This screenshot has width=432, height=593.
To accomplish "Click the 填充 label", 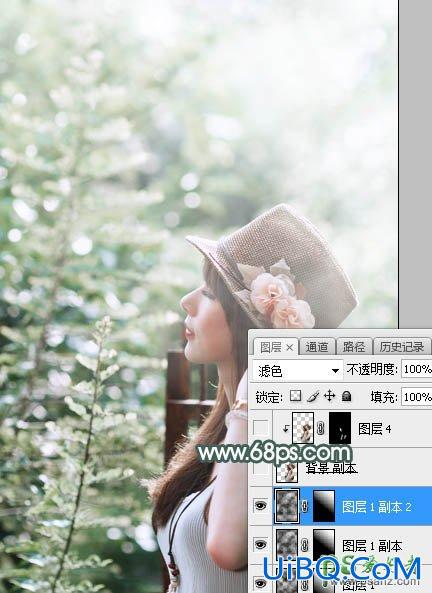I will [x=384, y=397].
